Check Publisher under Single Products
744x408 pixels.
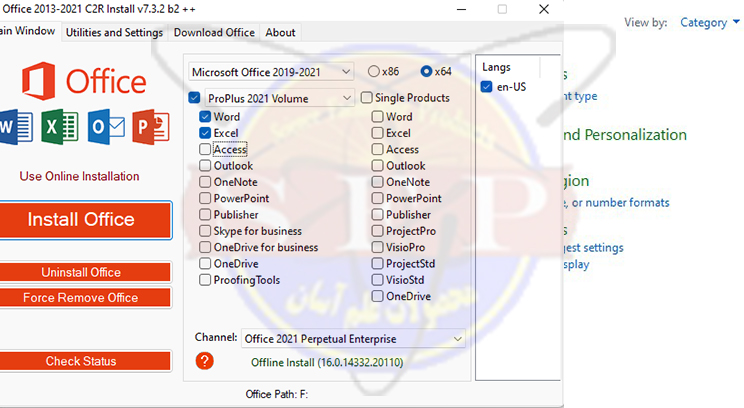377,214
